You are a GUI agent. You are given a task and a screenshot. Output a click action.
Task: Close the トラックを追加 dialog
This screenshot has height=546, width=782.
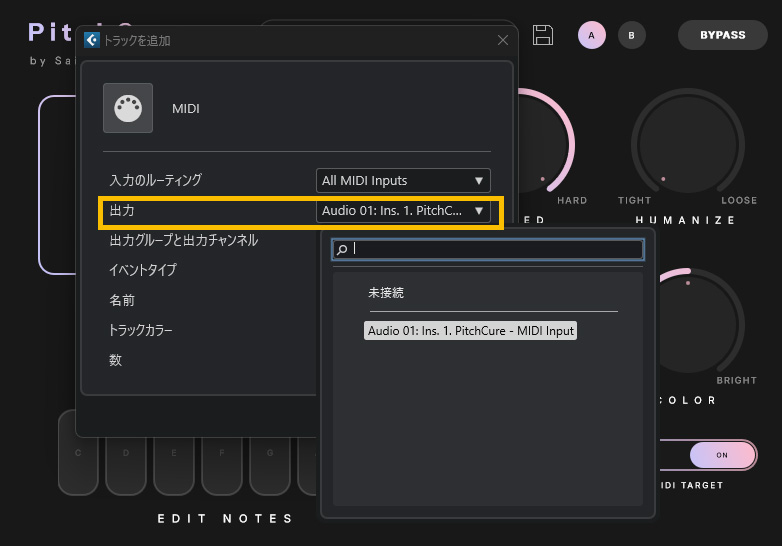coord(503,40)
